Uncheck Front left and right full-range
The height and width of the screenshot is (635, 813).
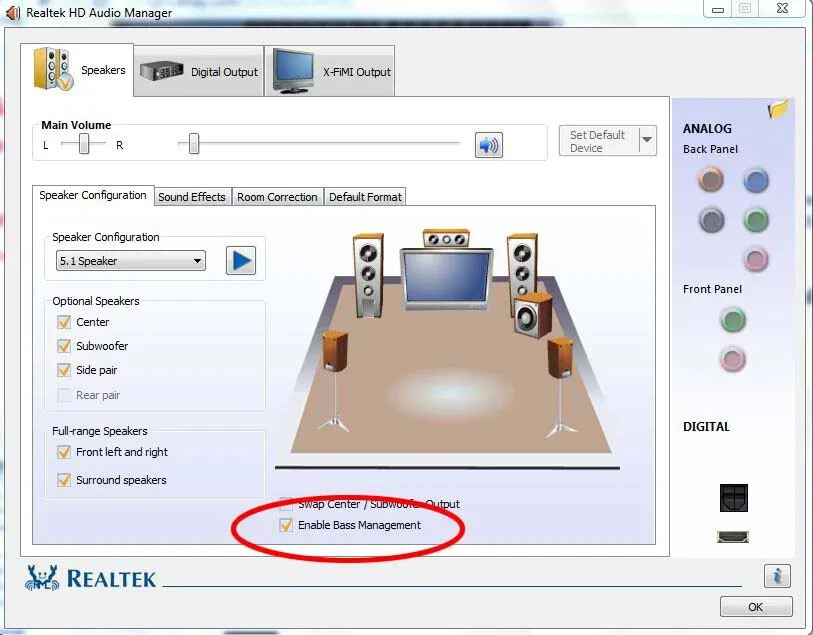pos(64,452)
